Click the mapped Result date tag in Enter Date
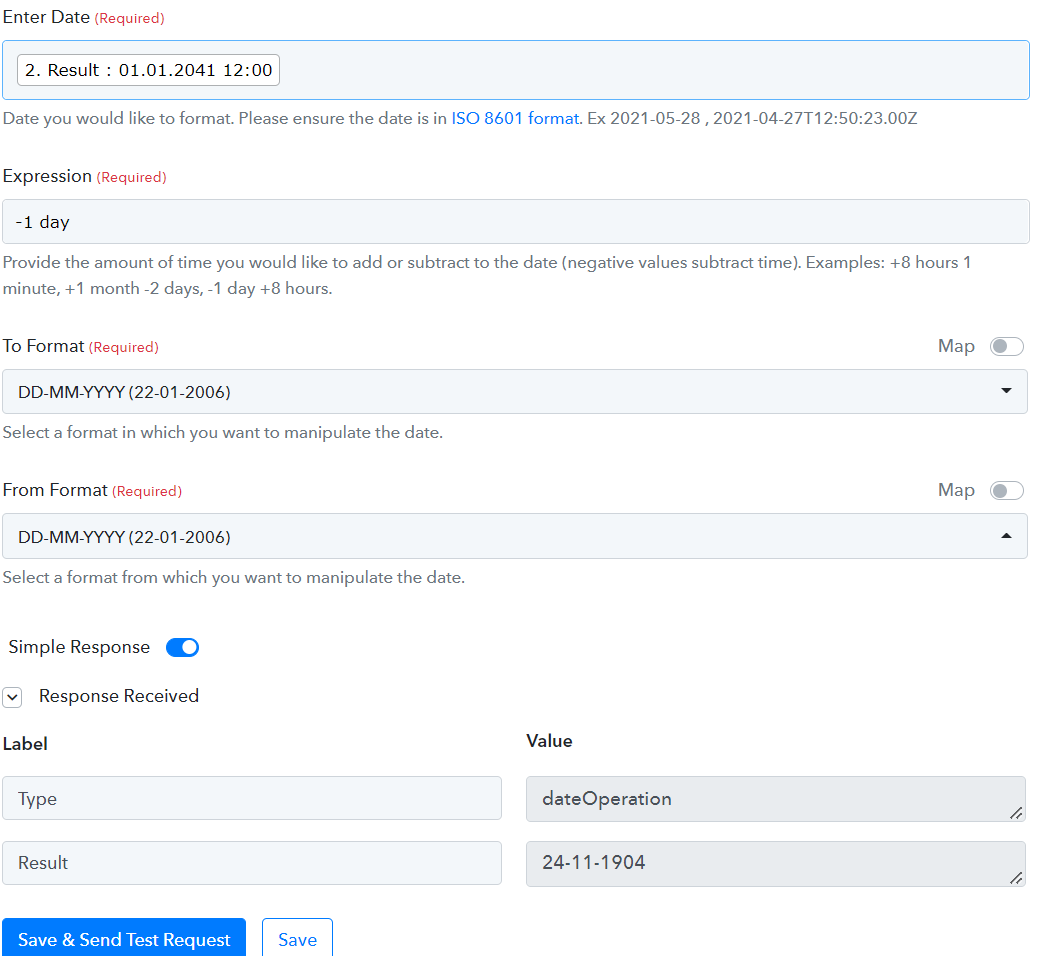The height and width of the screenshot is (956, 1043). (x=148, y=70)
